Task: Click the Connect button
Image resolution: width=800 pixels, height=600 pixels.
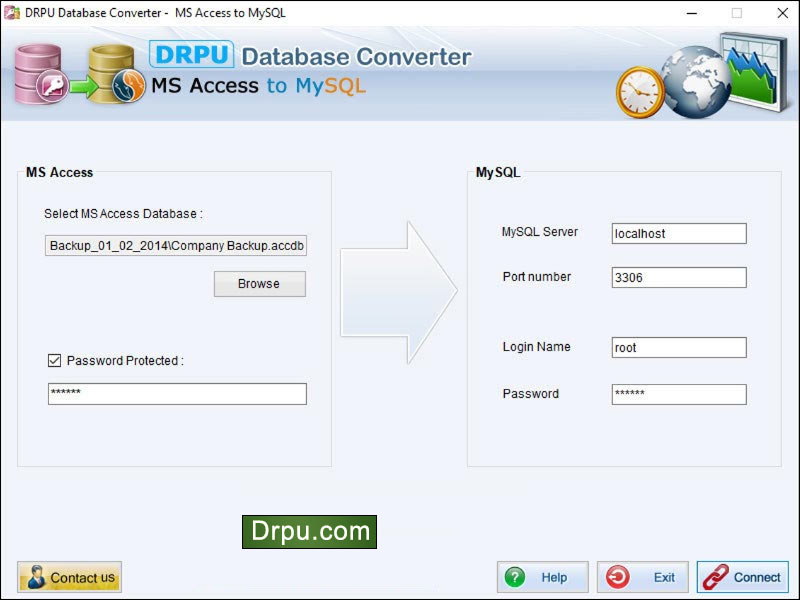Action: pyautogui.click(x=744, y=577)
